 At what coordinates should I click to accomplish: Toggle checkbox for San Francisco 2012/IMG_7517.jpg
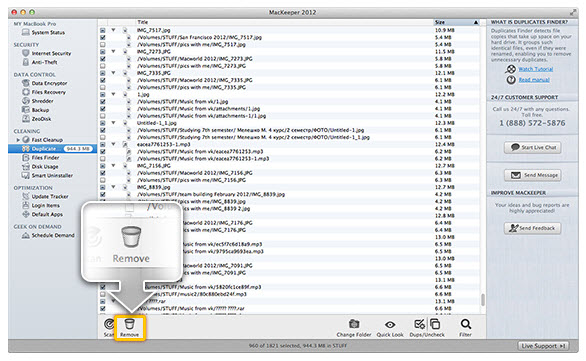[102, 37]
